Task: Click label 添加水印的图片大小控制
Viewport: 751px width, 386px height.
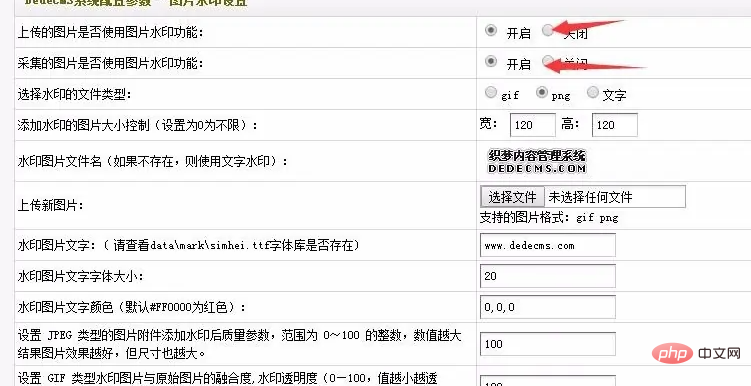Action: [138, 125]
